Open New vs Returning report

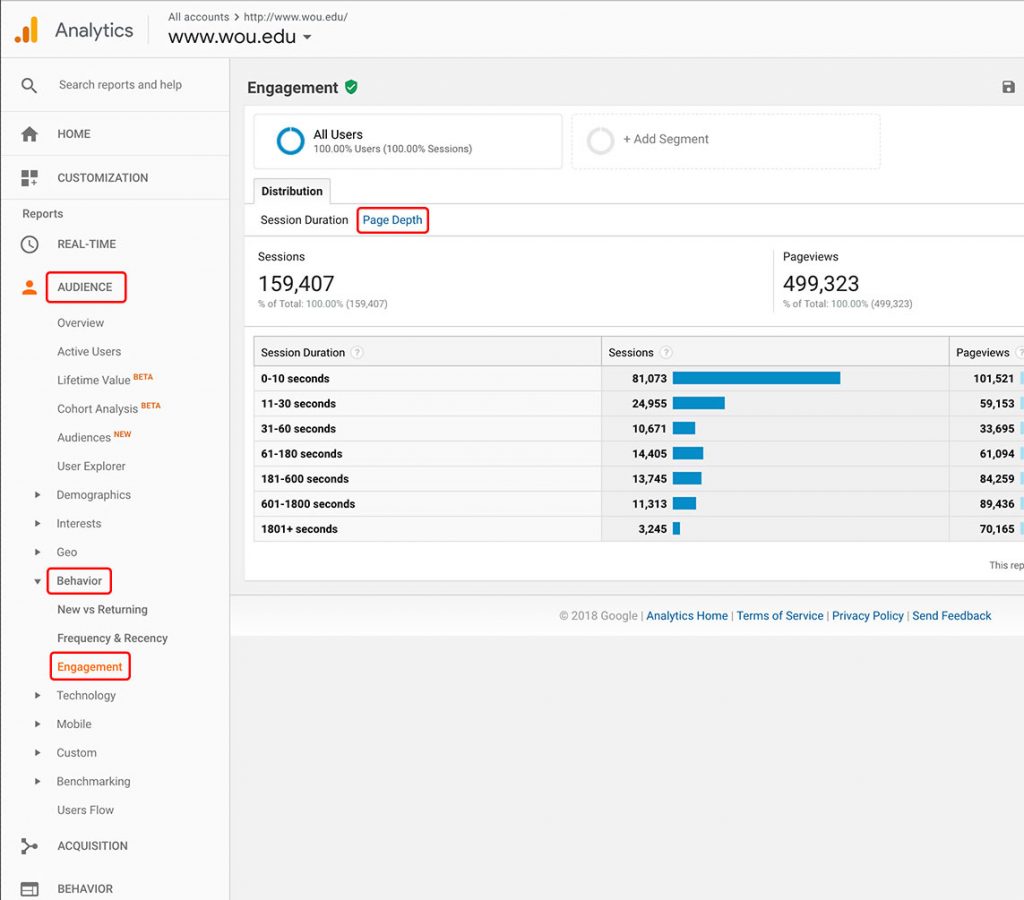click(x=103, y=610)
